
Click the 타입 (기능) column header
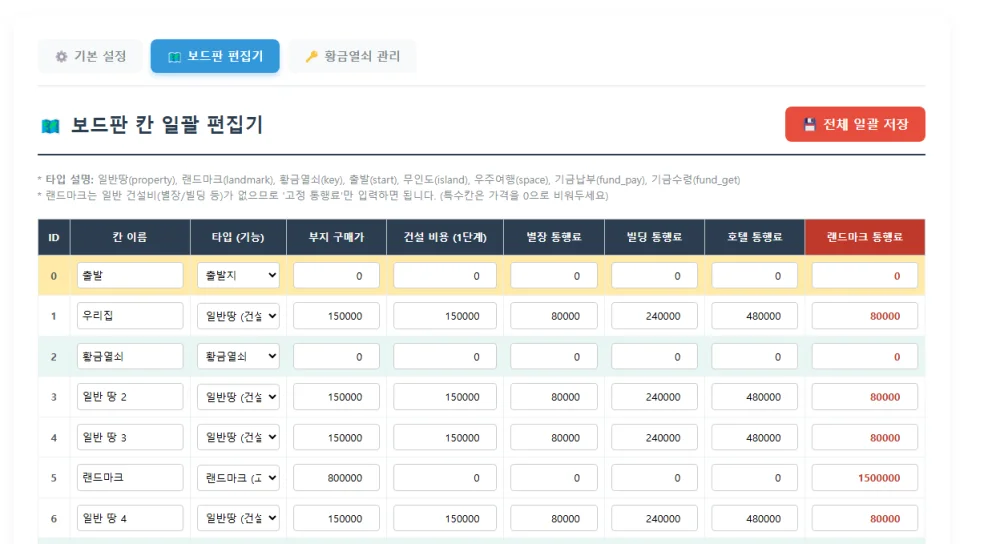[x=238, y=237]
